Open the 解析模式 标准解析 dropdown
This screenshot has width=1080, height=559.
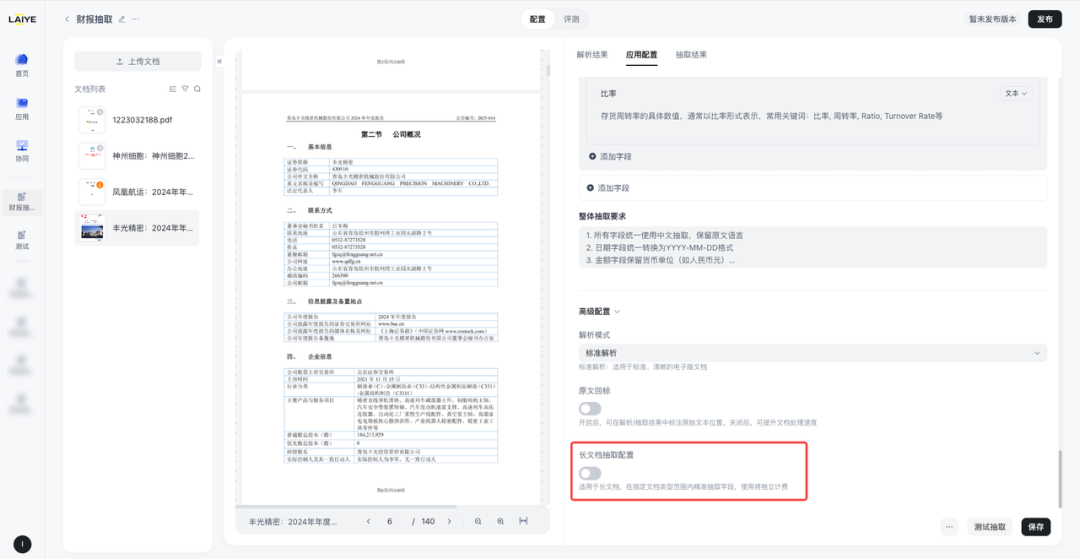point(812,353)
